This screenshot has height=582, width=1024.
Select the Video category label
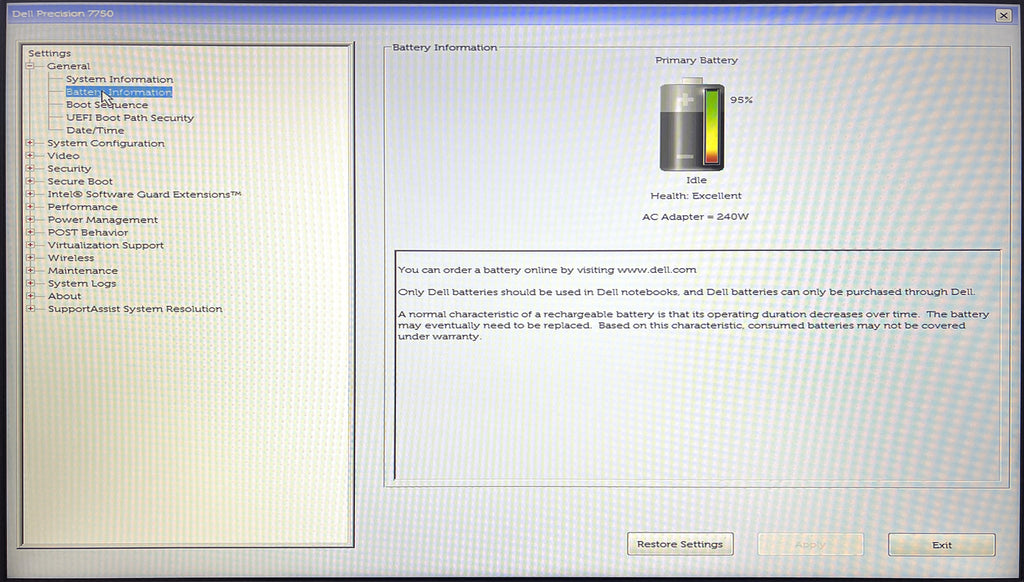click(63, 155)
